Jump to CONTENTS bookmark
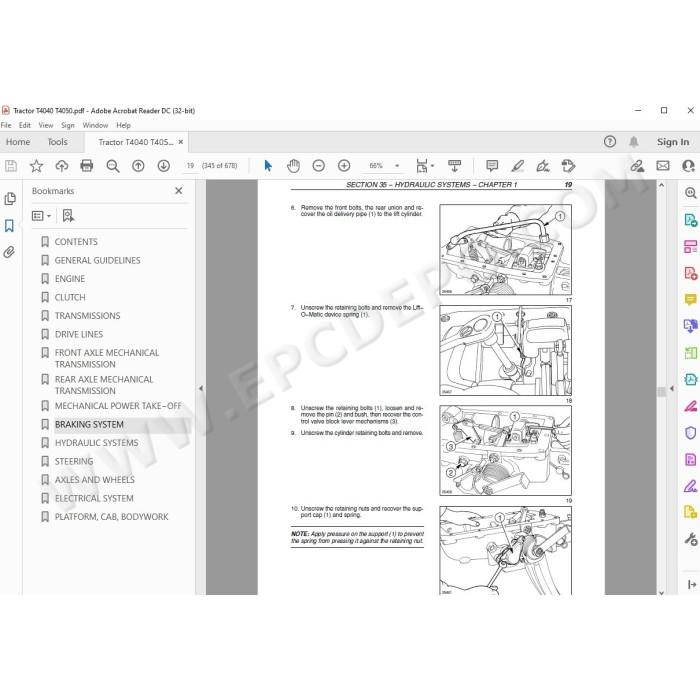The height and width of the screenshot is (700, 700). [x=76, y=242]
